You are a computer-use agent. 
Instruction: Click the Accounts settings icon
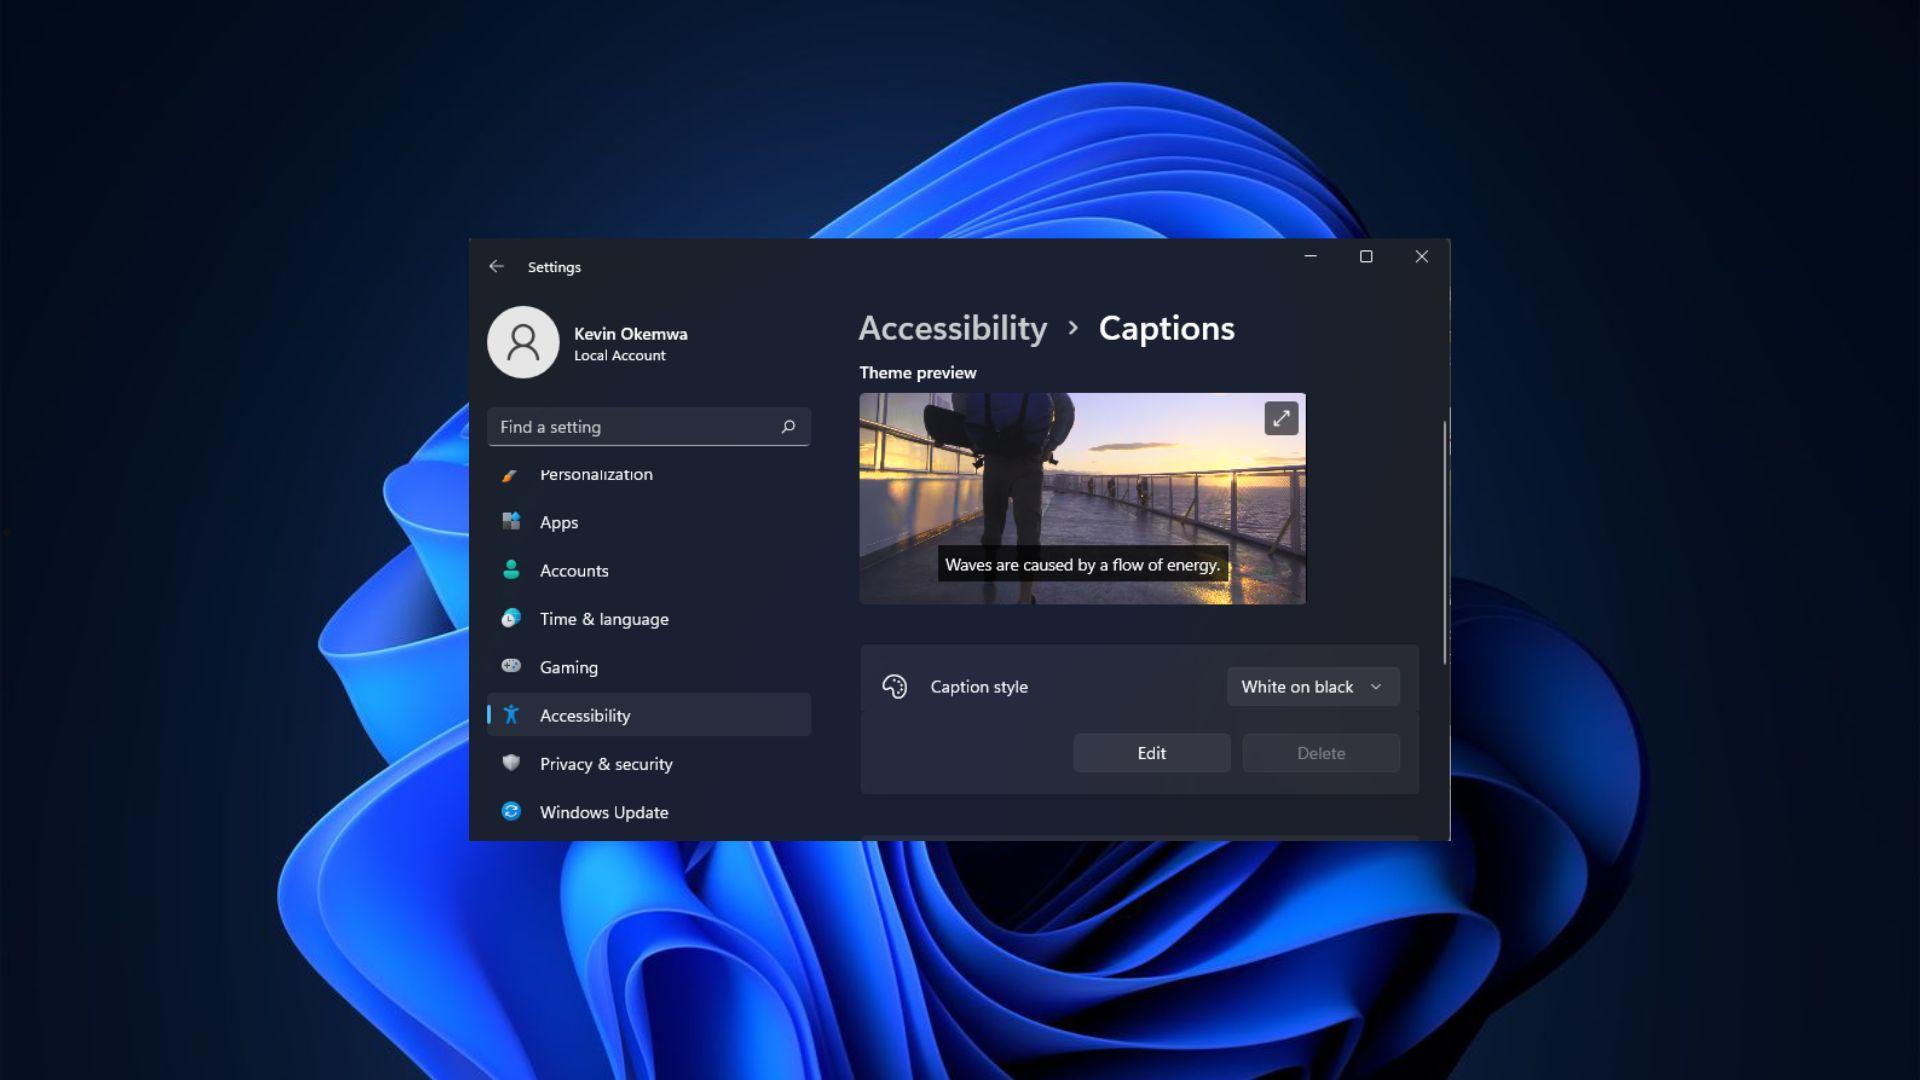tap(512, 570)
